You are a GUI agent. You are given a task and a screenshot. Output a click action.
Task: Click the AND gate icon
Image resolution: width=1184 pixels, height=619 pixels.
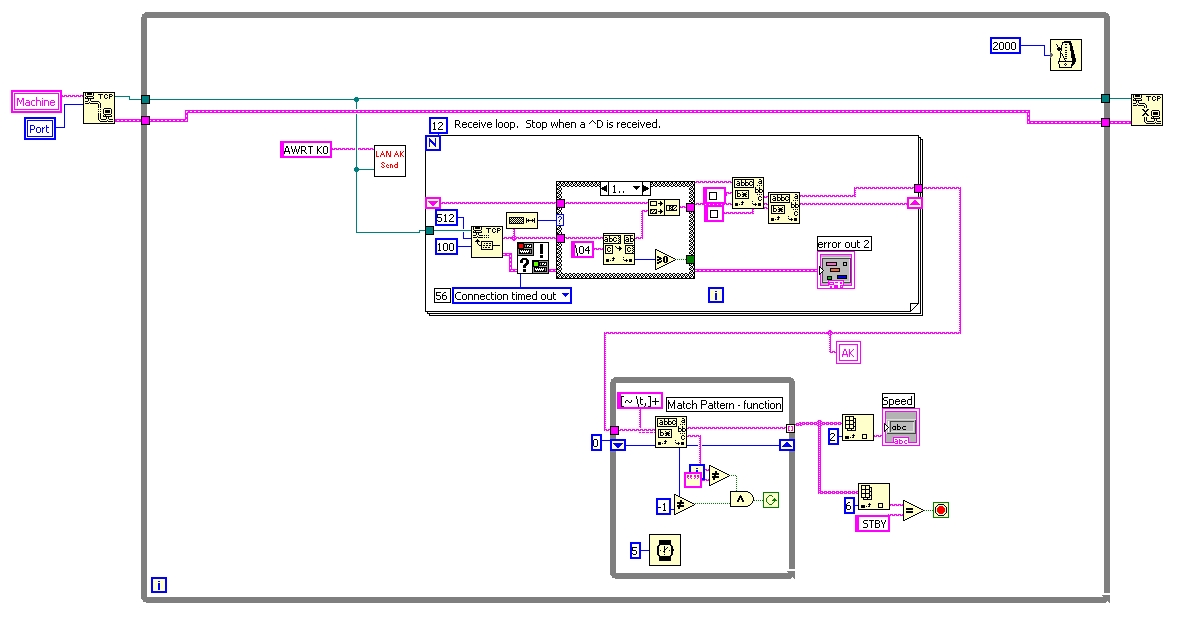(x=742, y=499)
